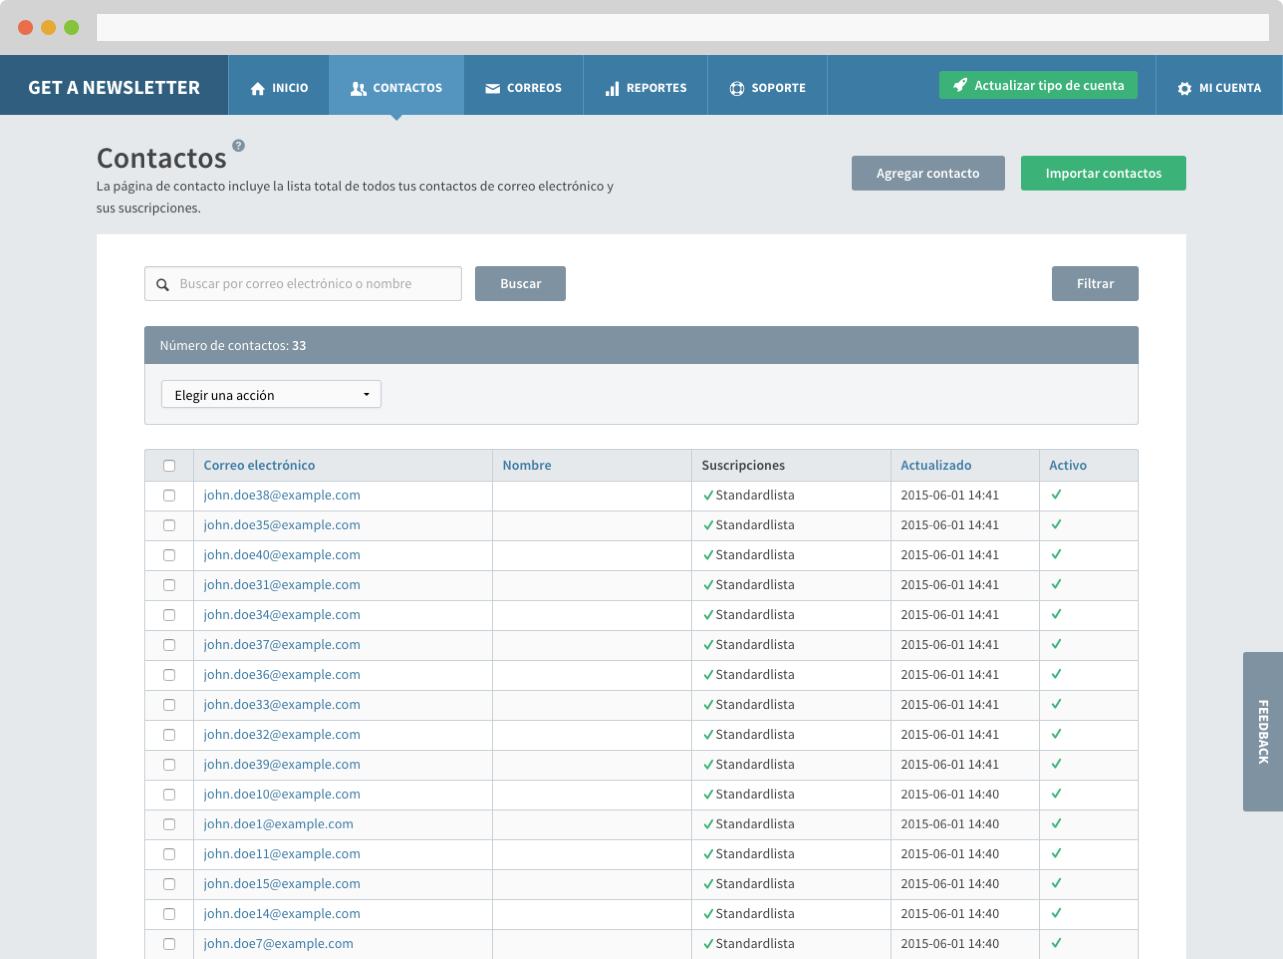
Task: Click the envelope icon for Correos
Action: [492, 88]
